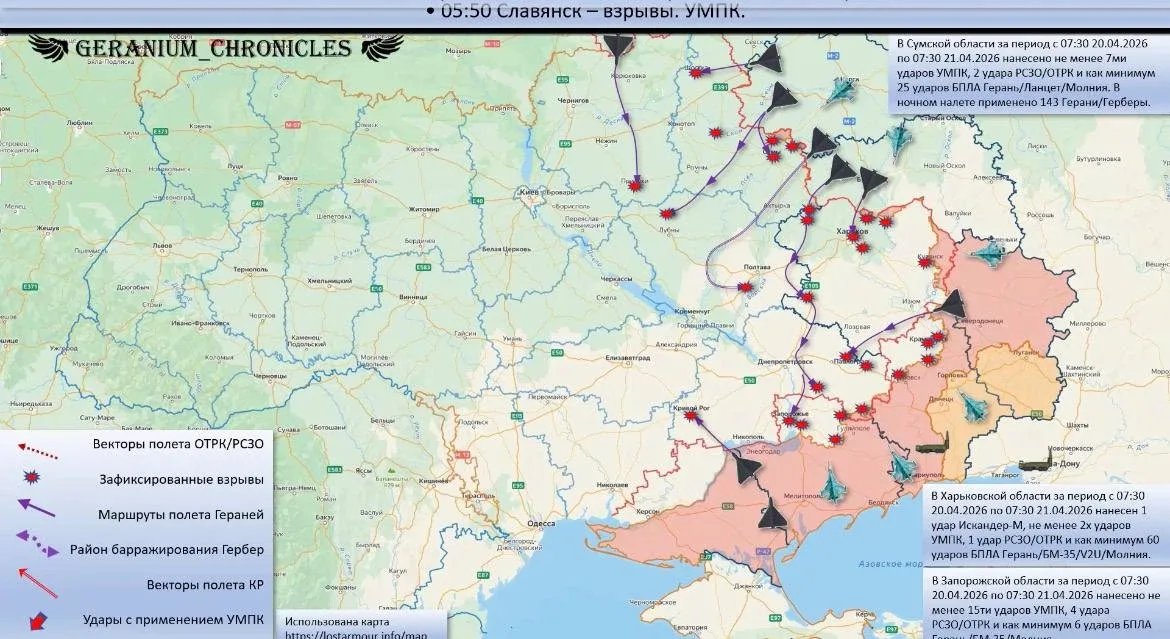Click the explosion marker beside Полтава

coord(745,288)
